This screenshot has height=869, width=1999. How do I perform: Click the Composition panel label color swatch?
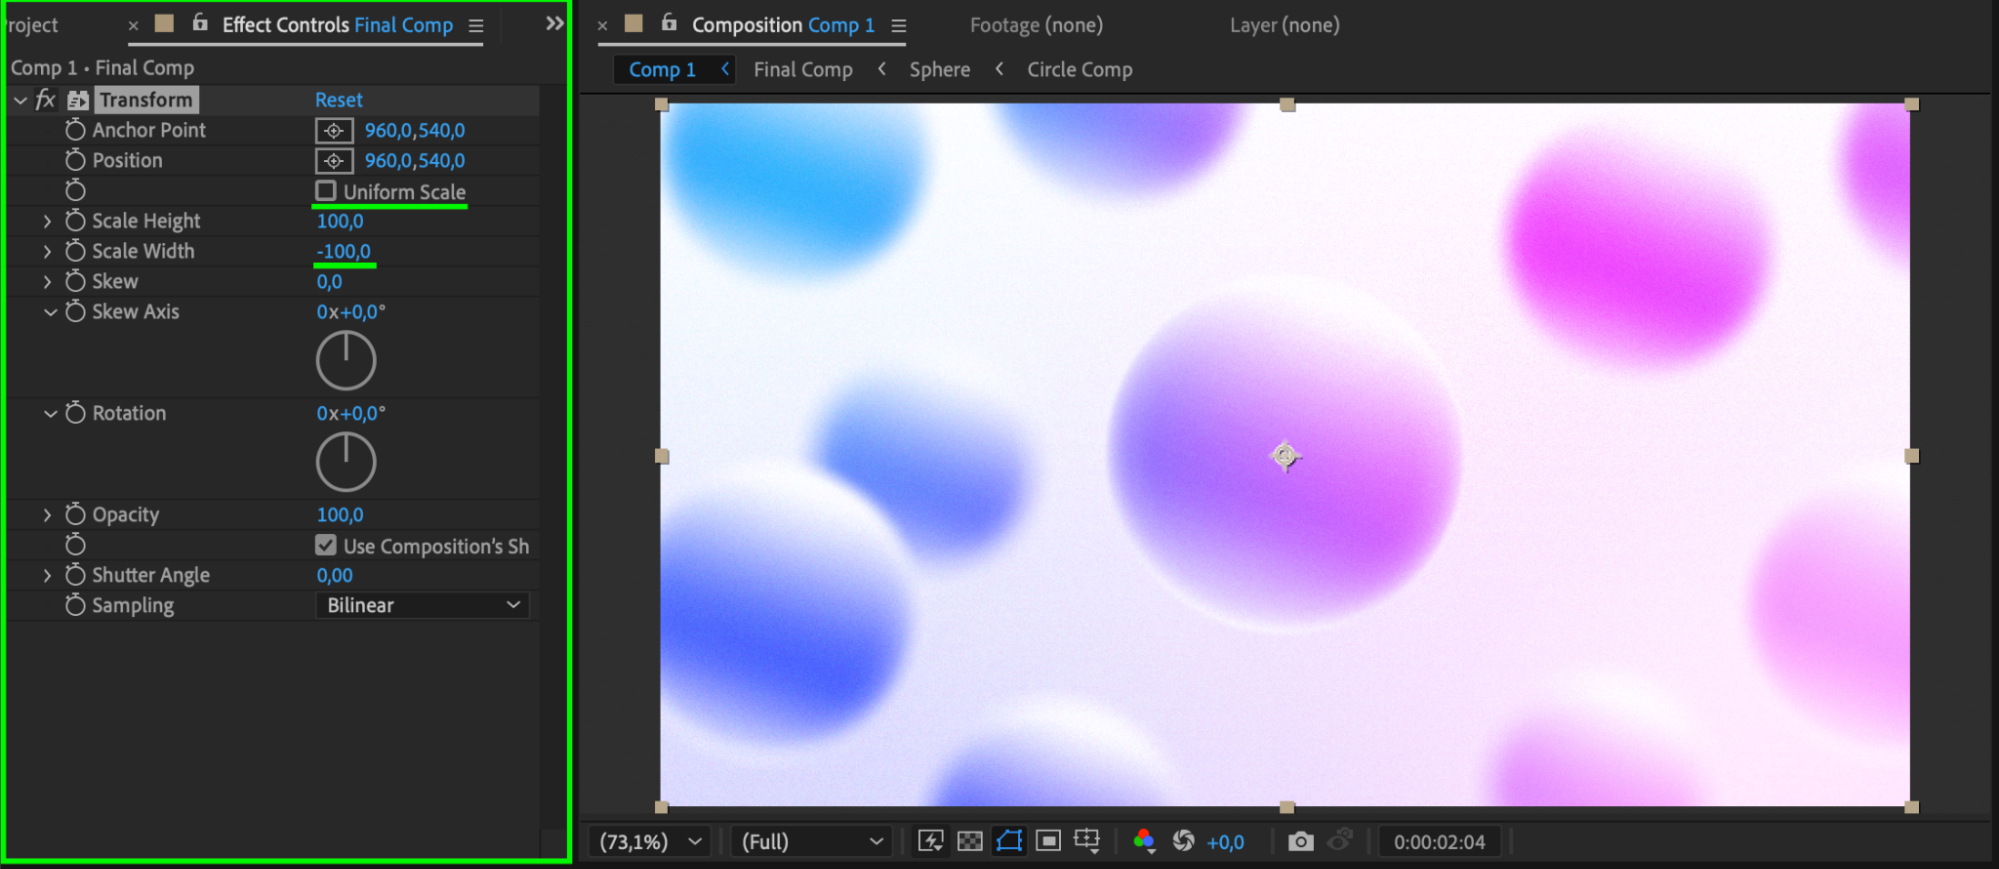634,23
